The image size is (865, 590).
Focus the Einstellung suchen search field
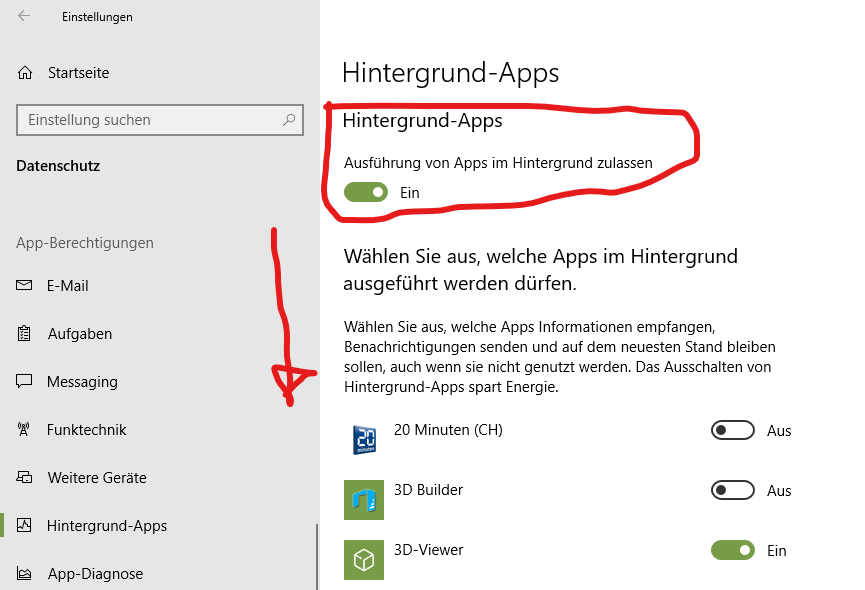pyautogui.click(x=160, y=120)
